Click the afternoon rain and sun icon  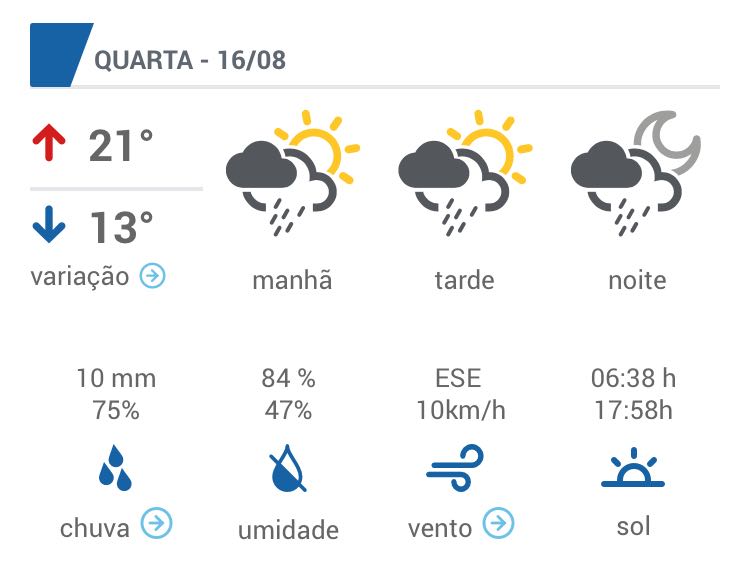tap(465, 173)
